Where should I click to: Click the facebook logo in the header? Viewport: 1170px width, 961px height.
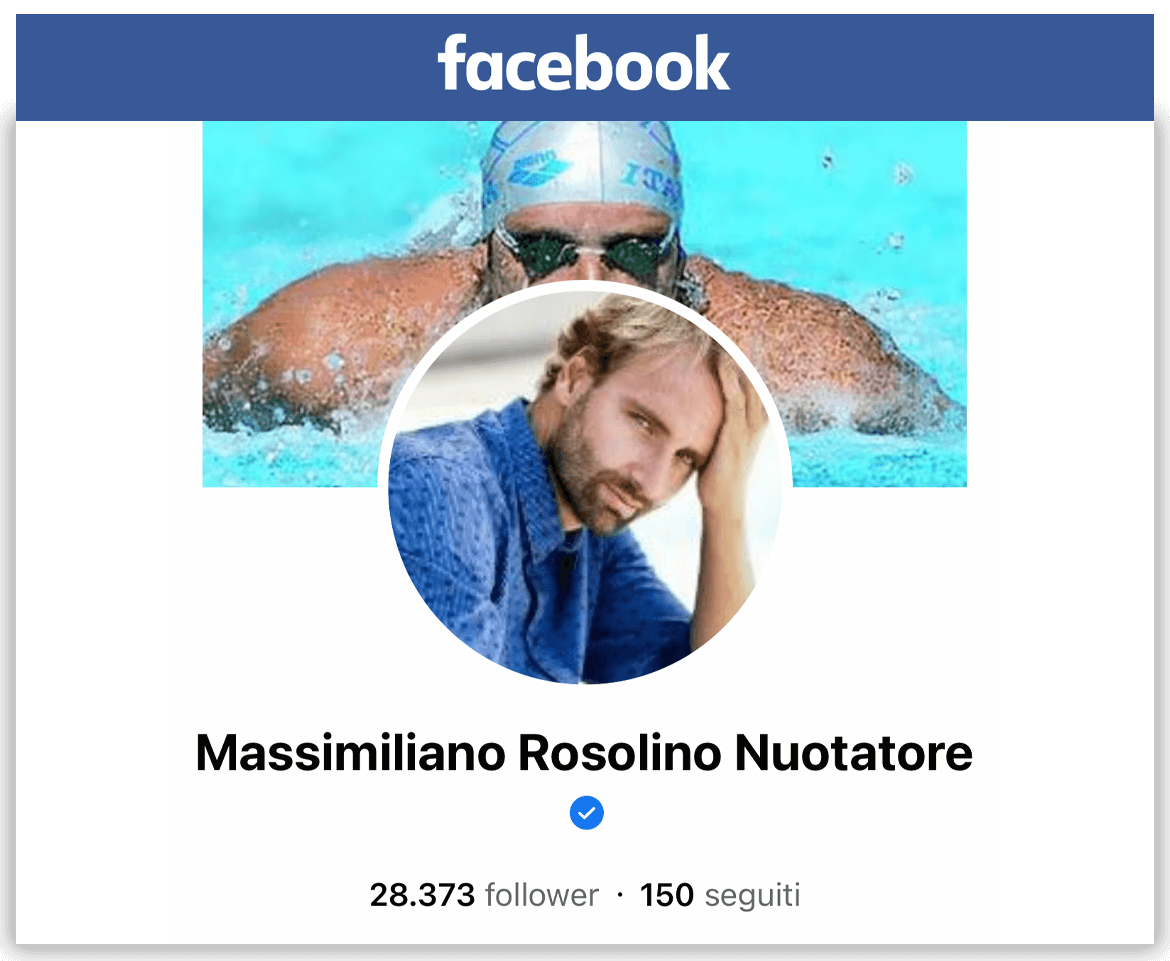tap(584, 63)
